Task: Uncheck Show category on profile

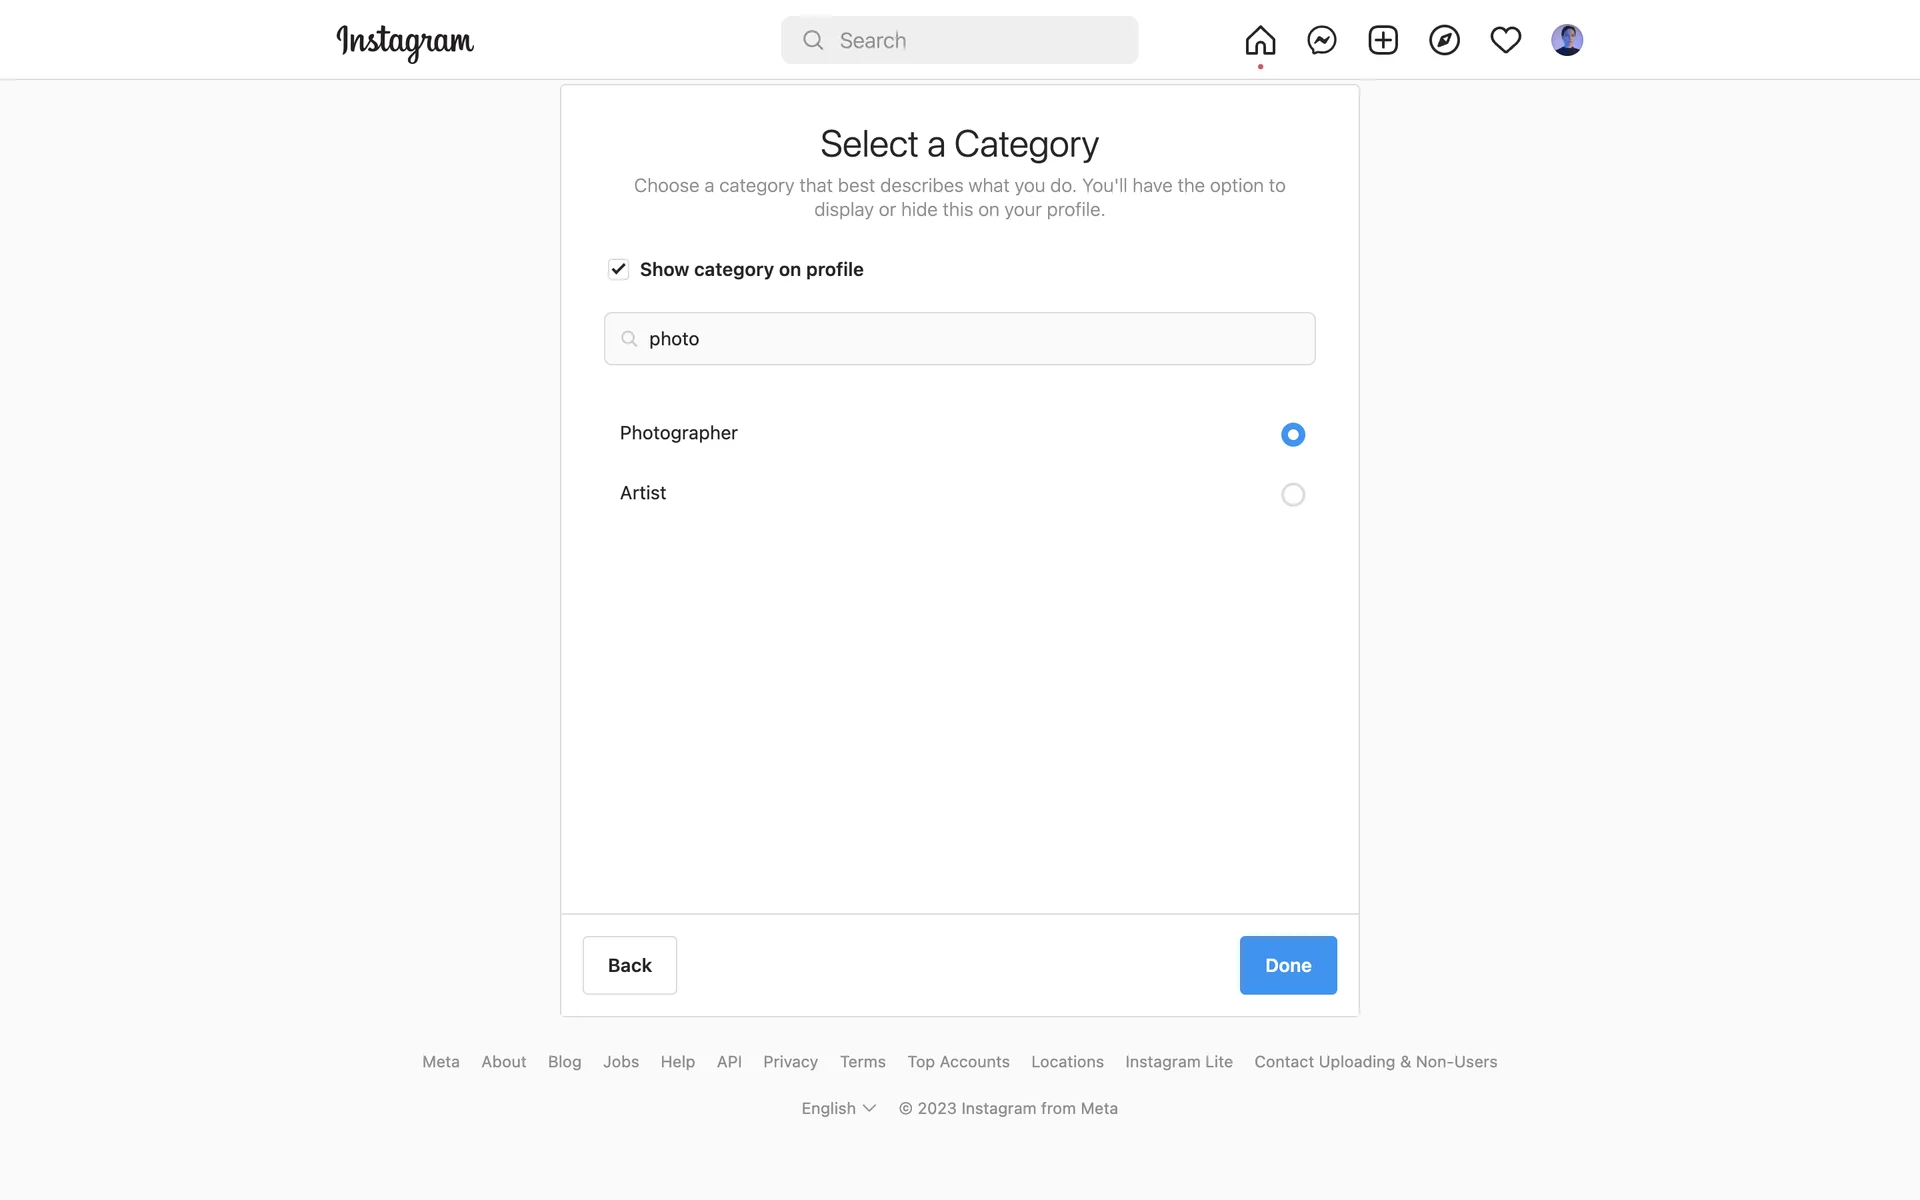Action: 618,269
